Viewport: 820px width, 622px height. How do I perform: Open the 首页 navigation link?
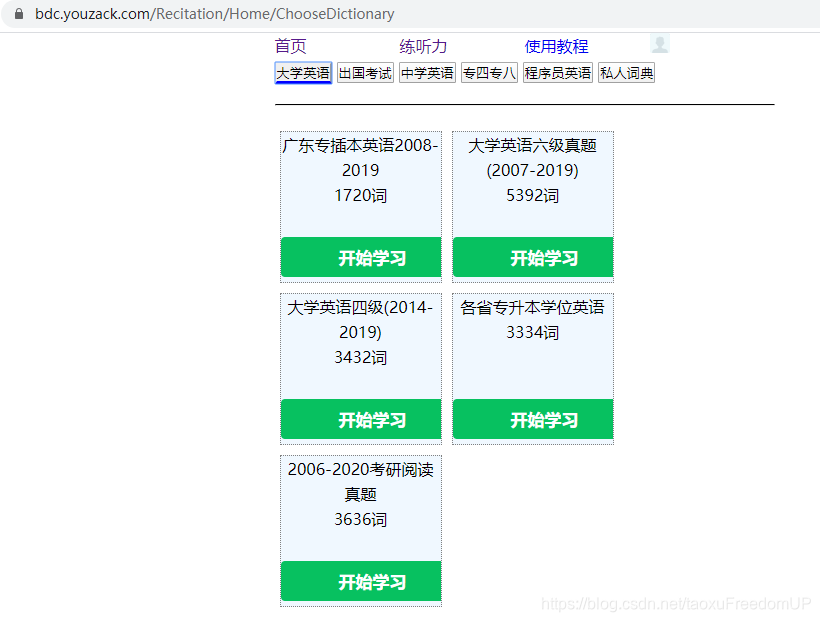point(288,45)
